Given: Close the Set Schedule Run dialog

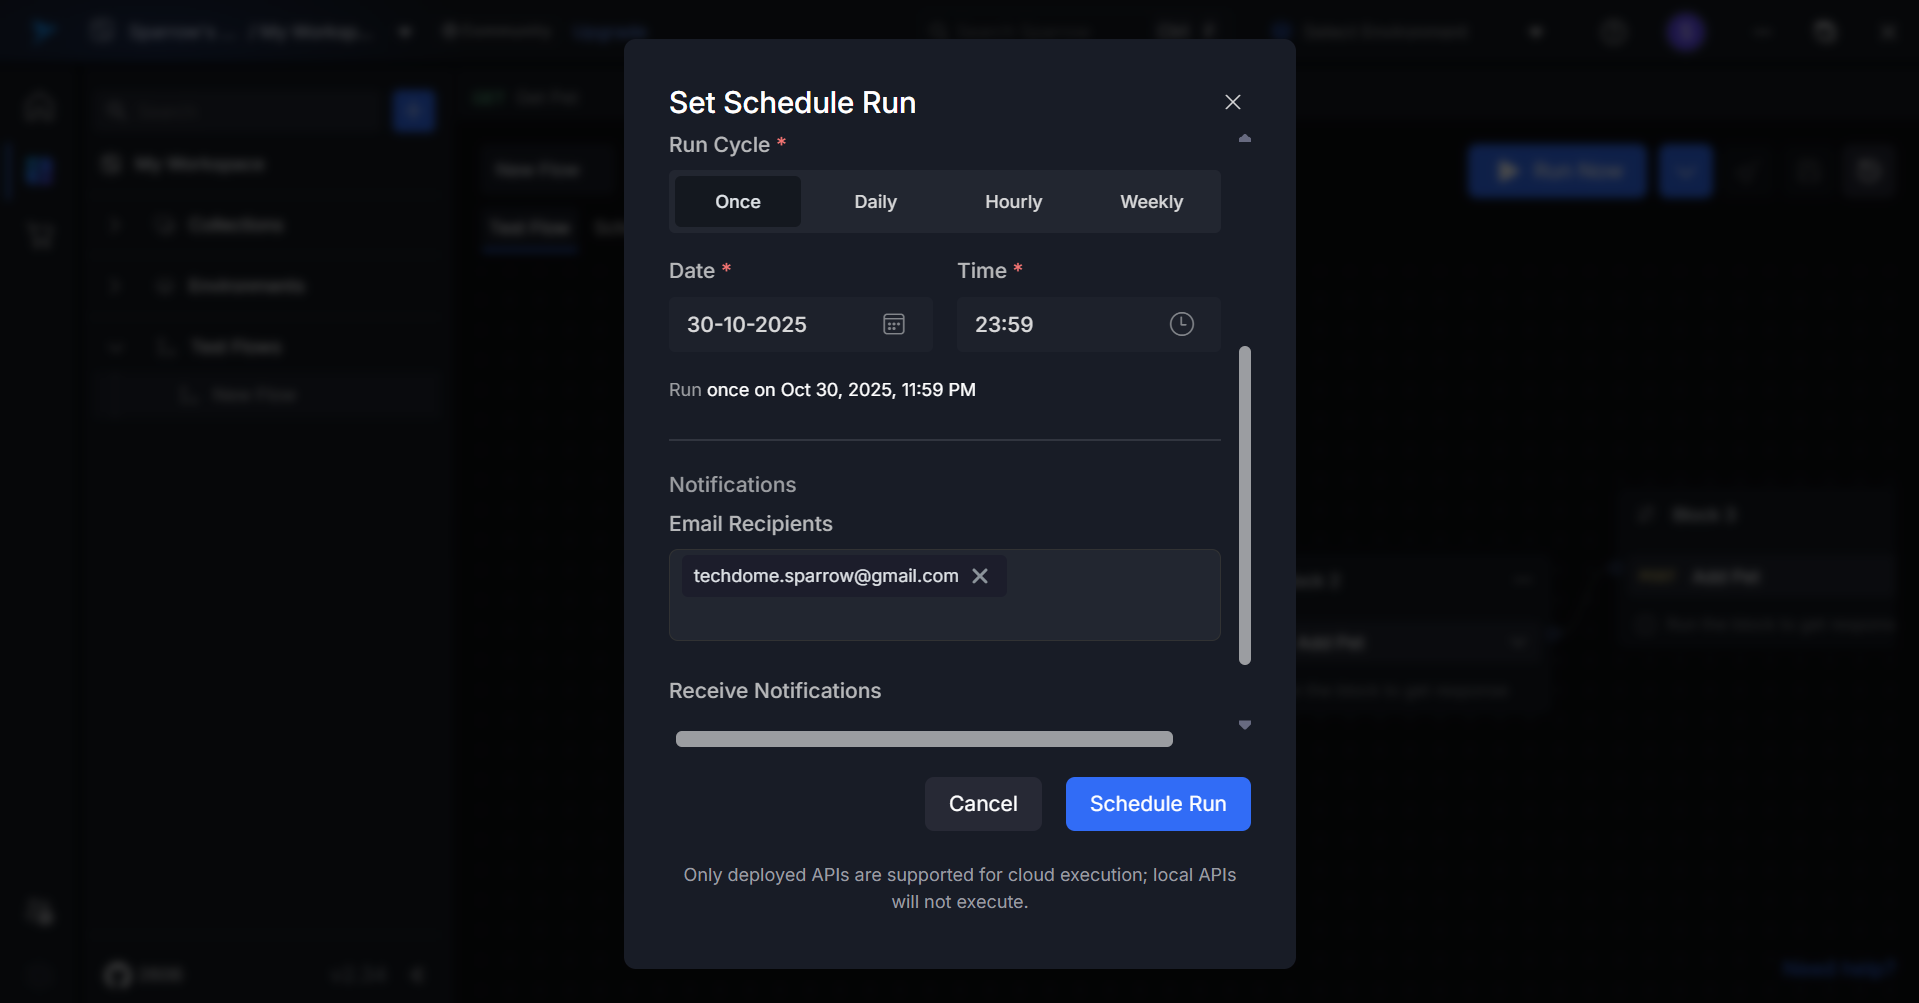Looking at the screenshot, I should (1232, 102).
